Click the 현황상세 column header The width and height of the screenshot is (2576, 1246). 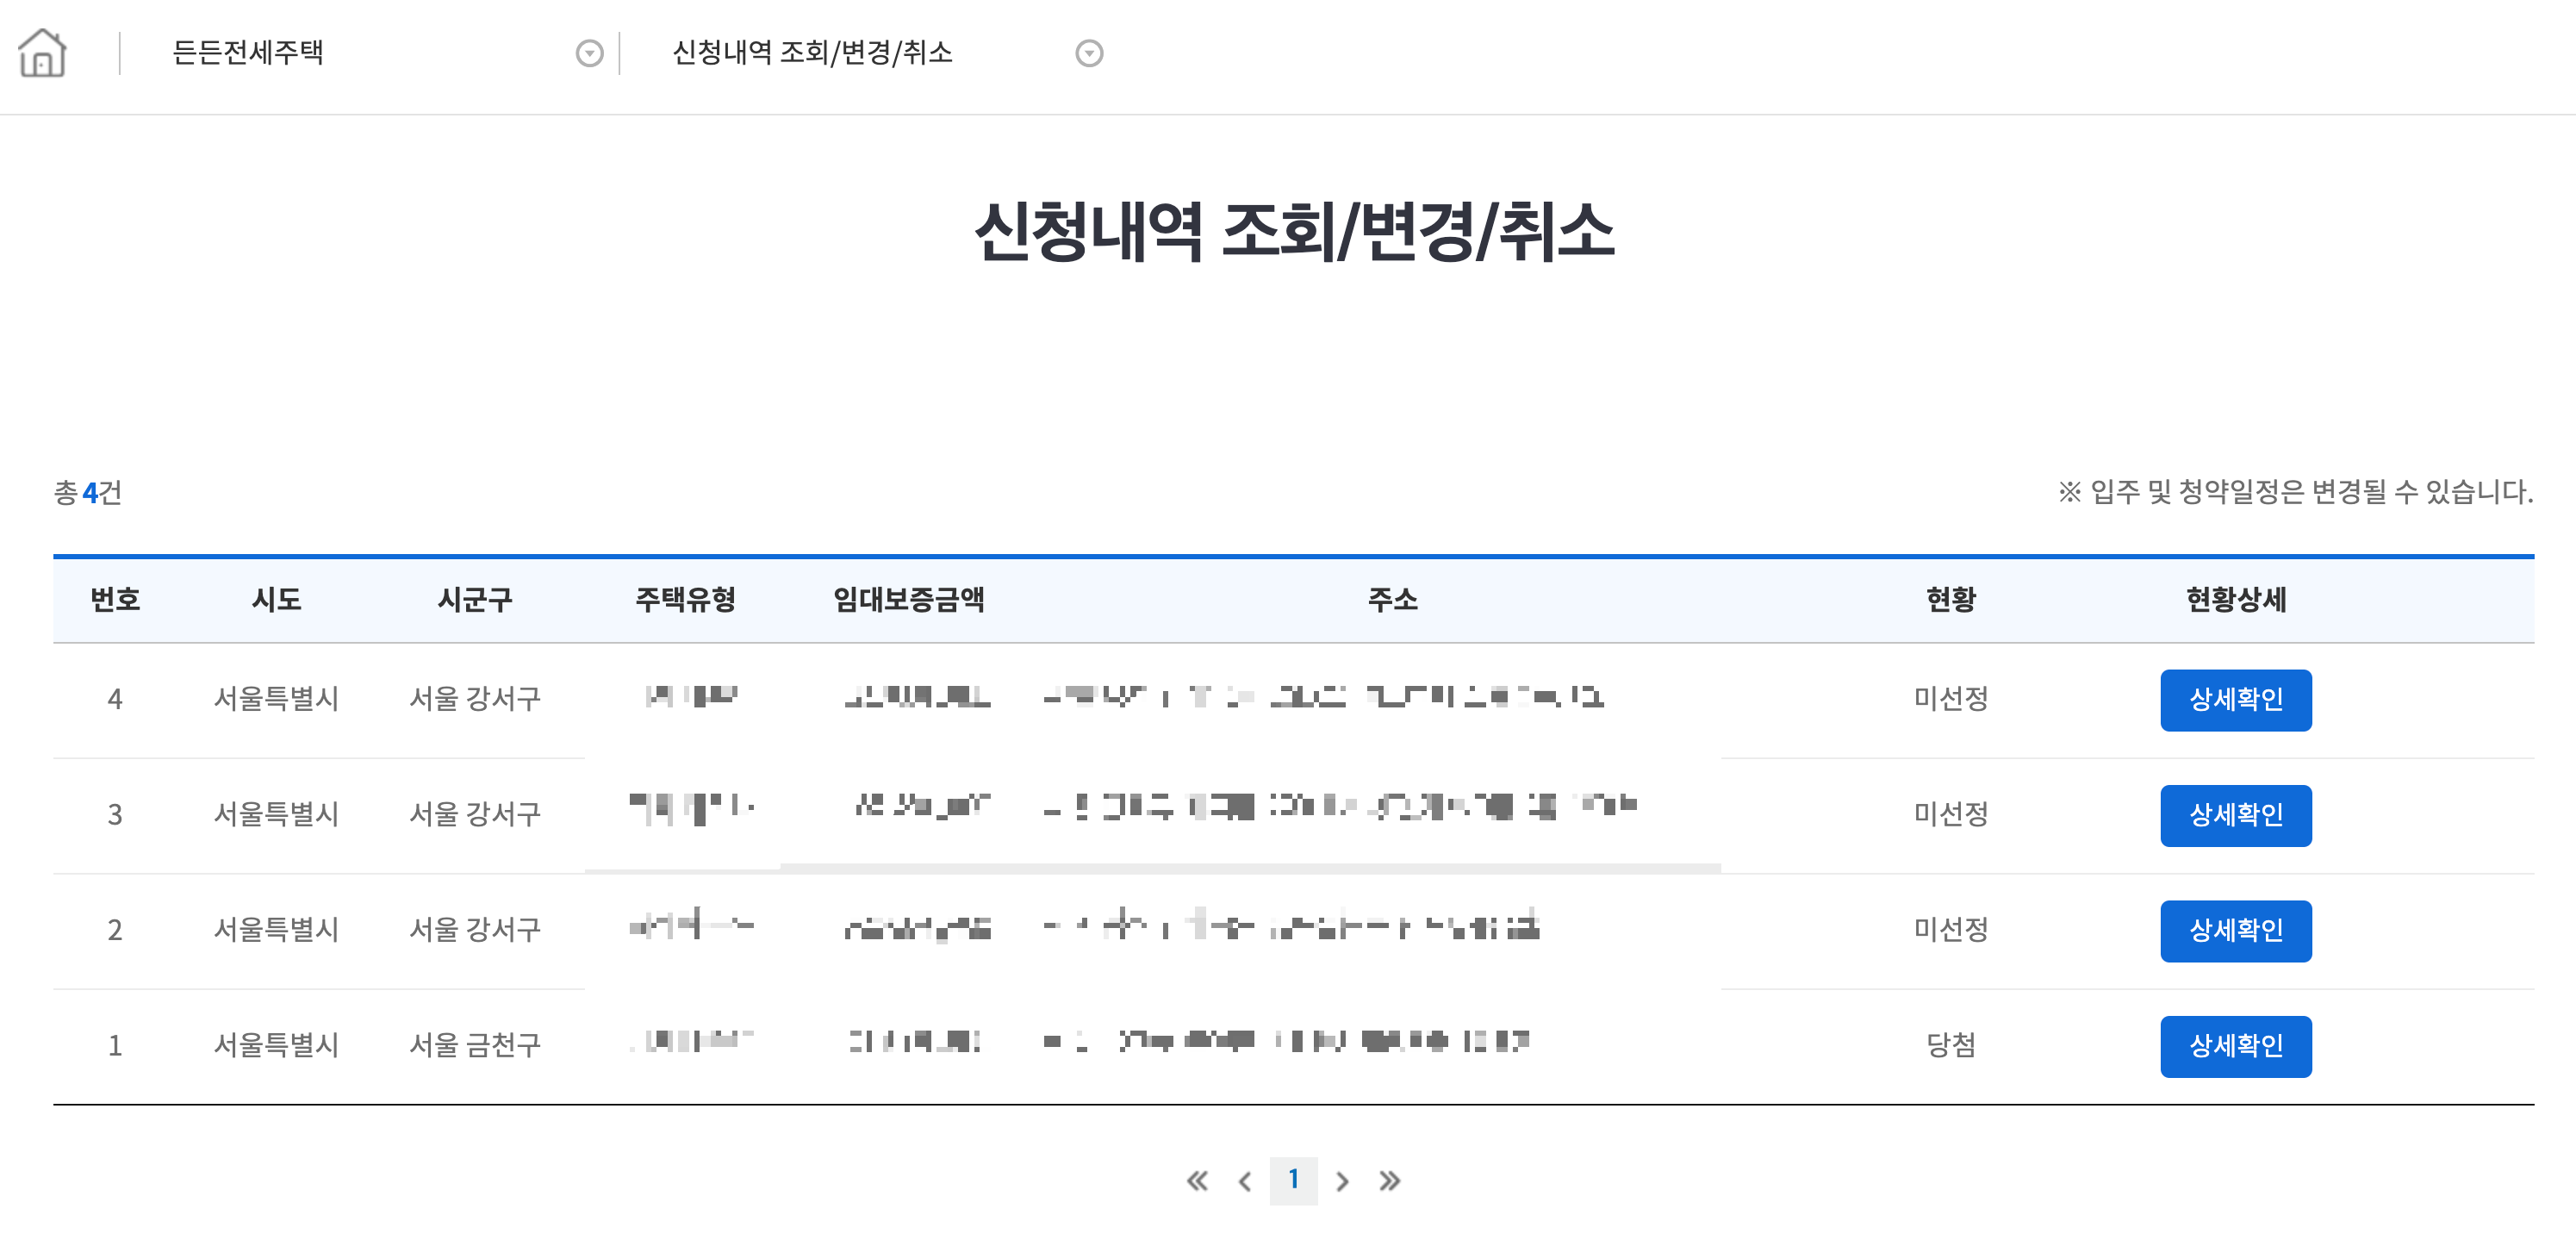pos(2235,599)
